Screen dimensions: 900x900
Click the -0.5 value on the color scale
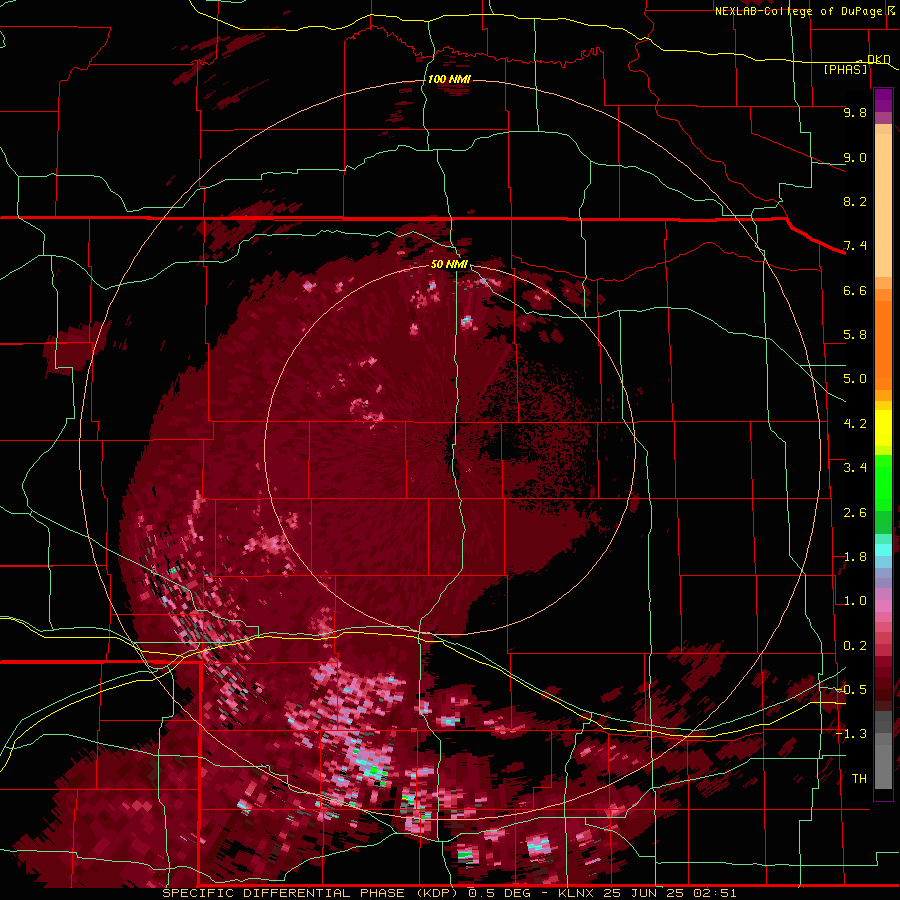pos(851,690)
